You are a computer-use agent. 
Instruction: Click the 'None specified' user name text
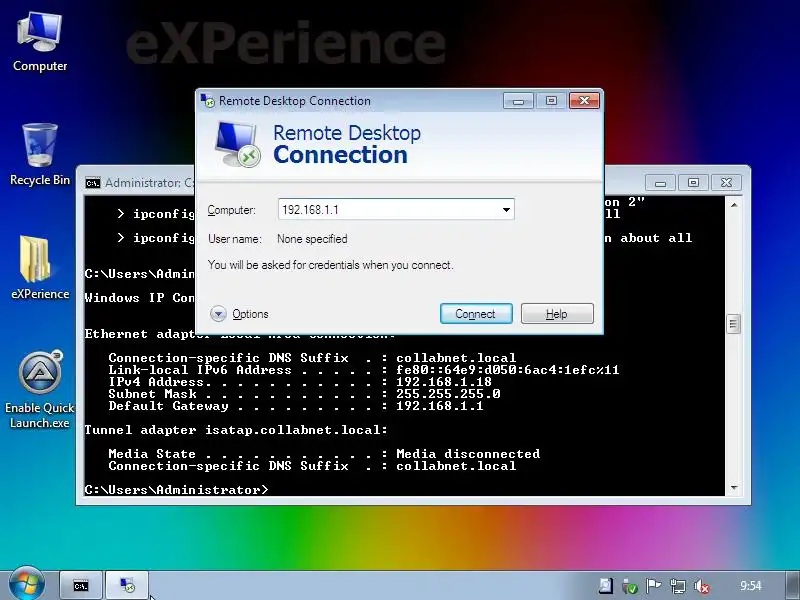312,239
